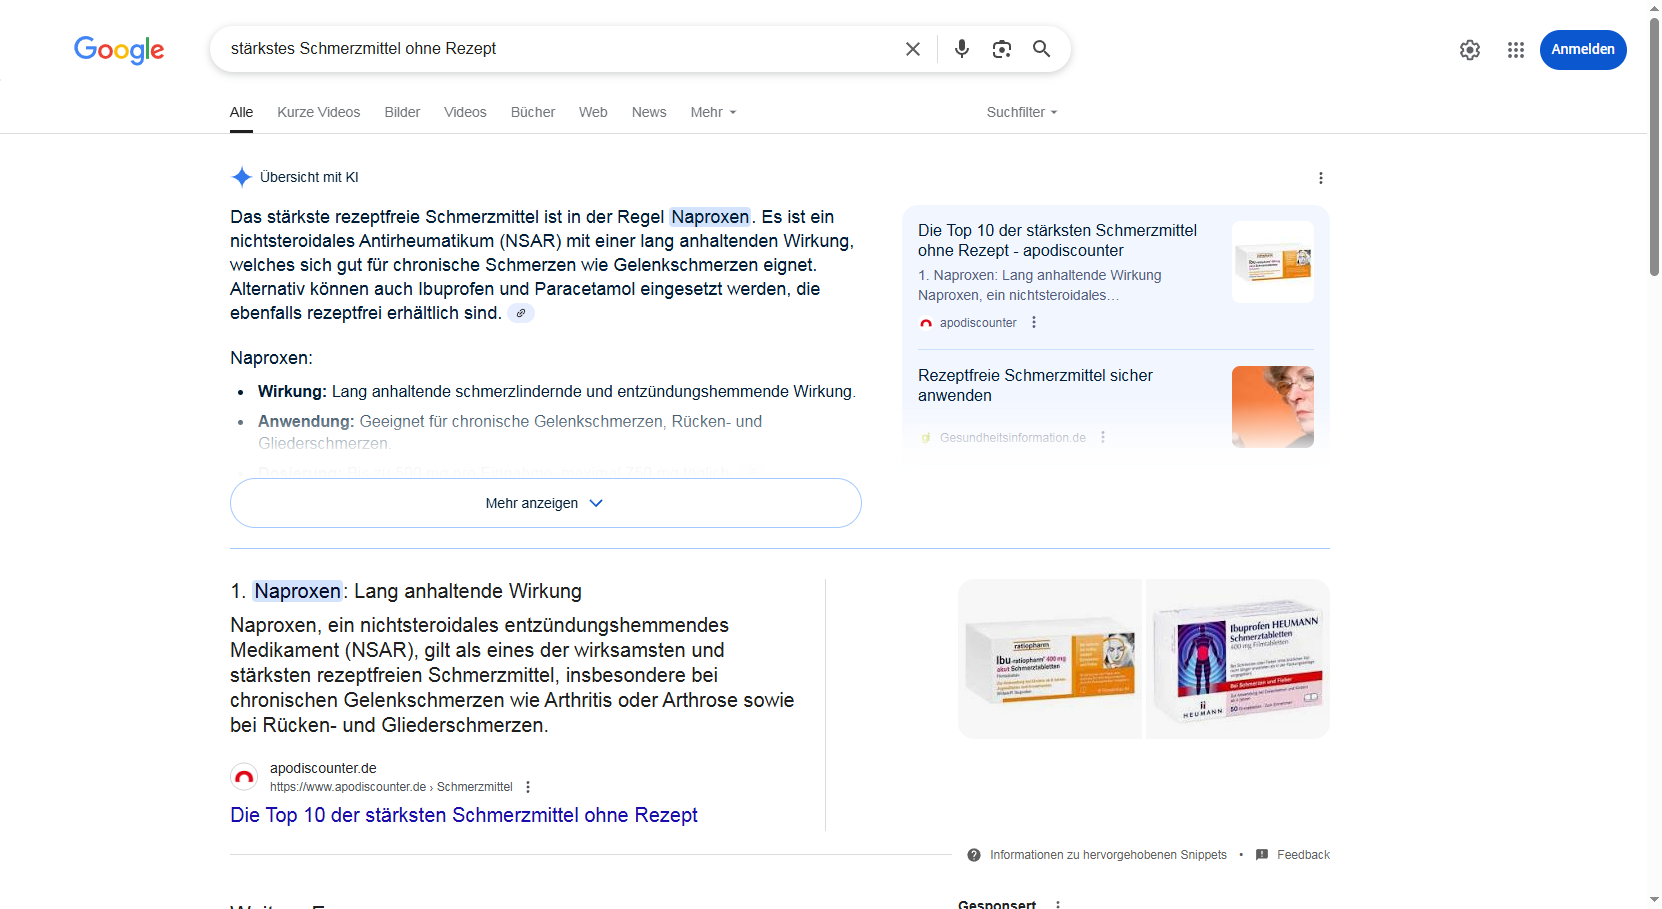Switch to News tab
The image size is (1662, 909).
click(x=649, y=112)
